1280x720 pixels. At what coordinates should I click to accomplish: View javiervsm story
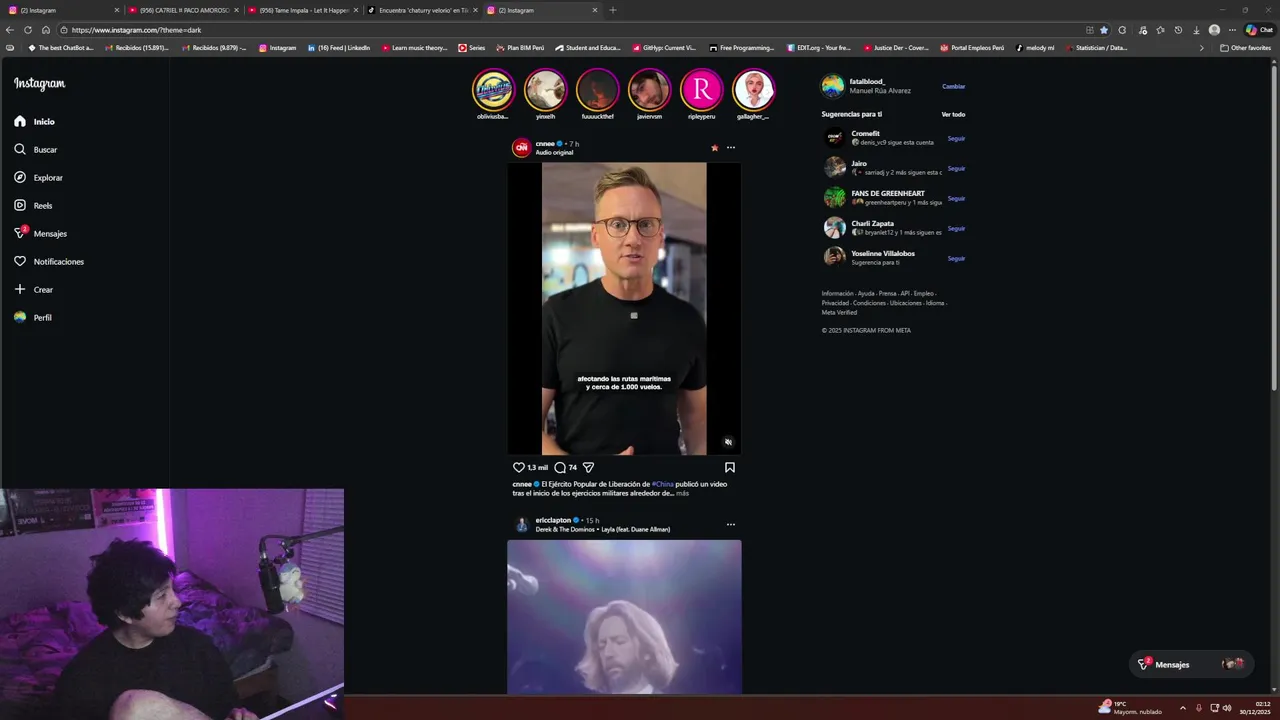[x=649, y=90]
